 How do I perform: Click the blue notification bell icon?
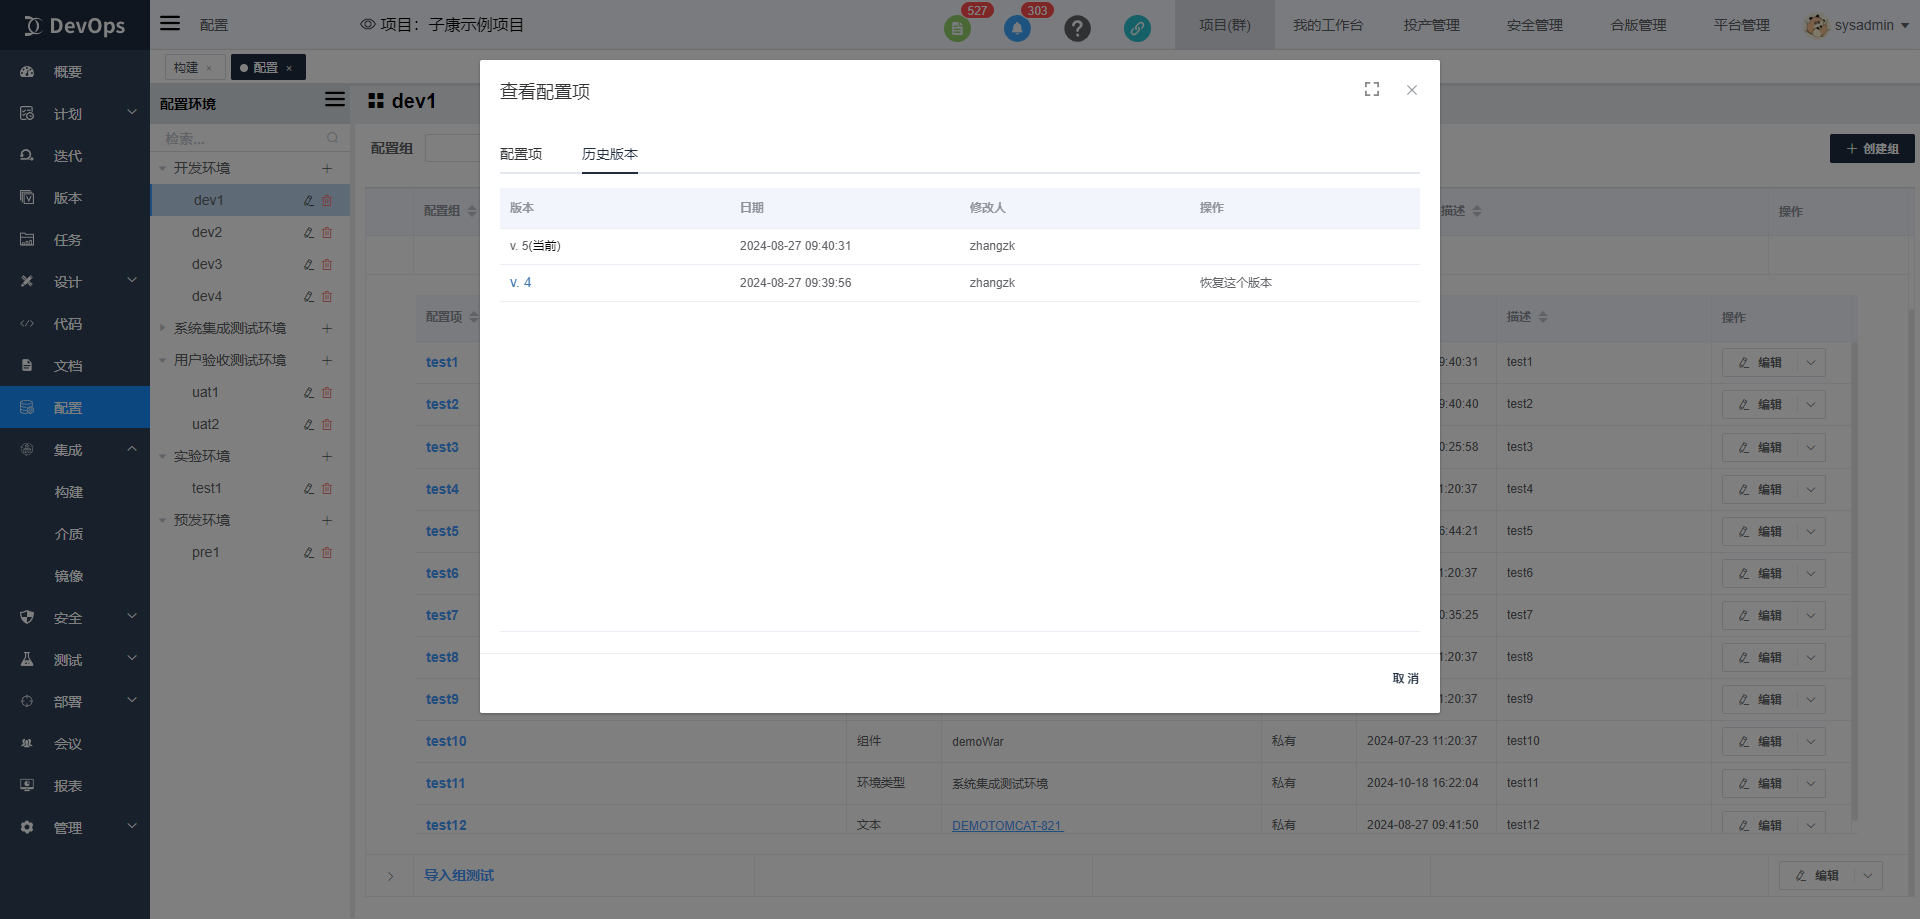coord(1017,28)
